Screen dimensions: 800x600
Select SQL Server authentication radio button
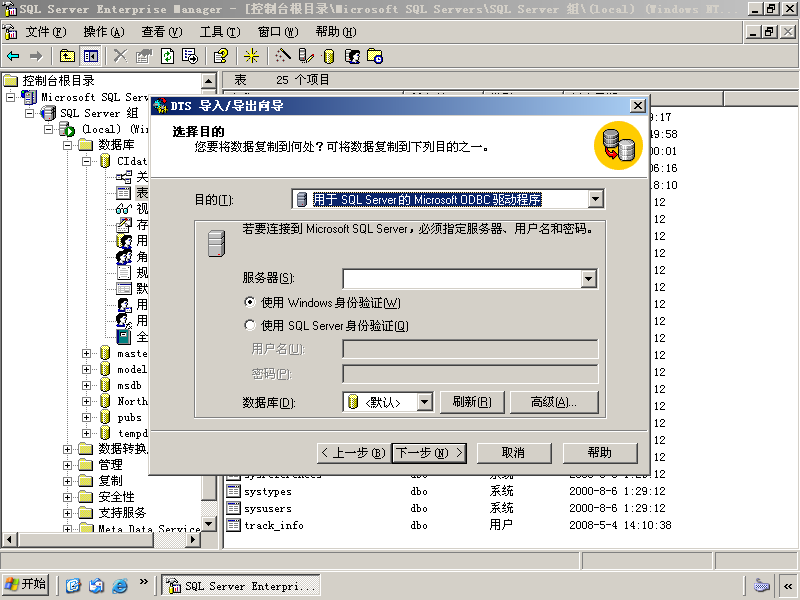[x=249, y=325]
